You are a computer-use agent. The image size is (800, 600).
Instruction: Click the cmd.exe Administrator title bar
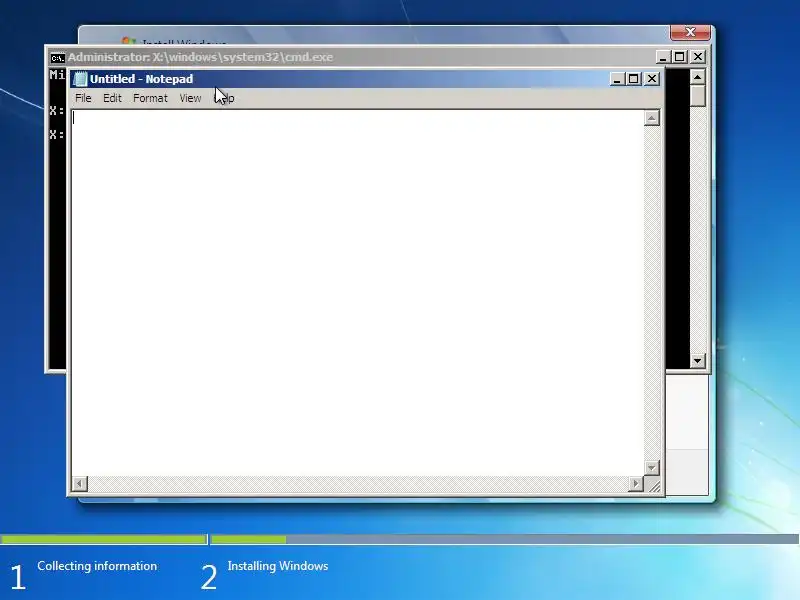point(378,57)
